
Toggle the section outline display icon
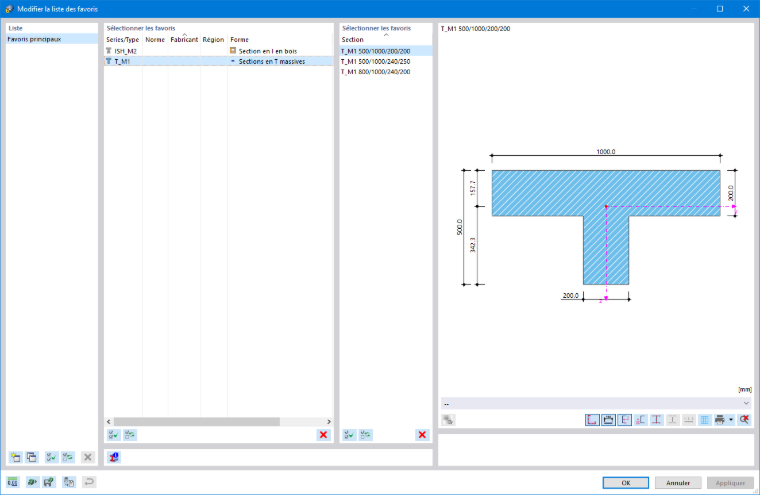(x=592, y=420)
